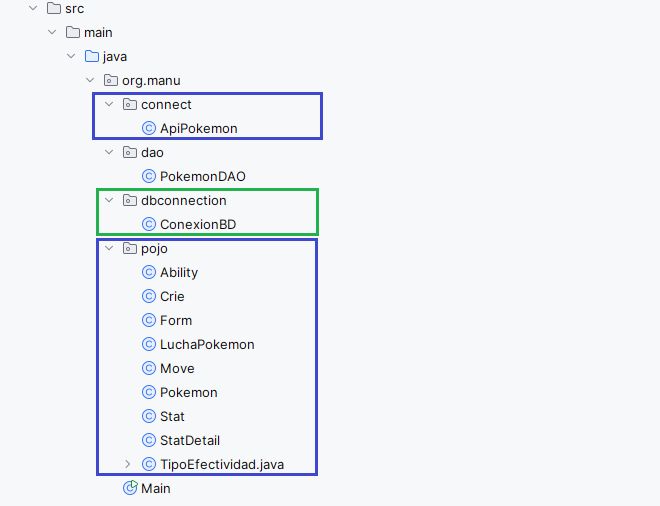Click the StatDetail class icon
Screen dimensions: 660x506
coord(149,440)
